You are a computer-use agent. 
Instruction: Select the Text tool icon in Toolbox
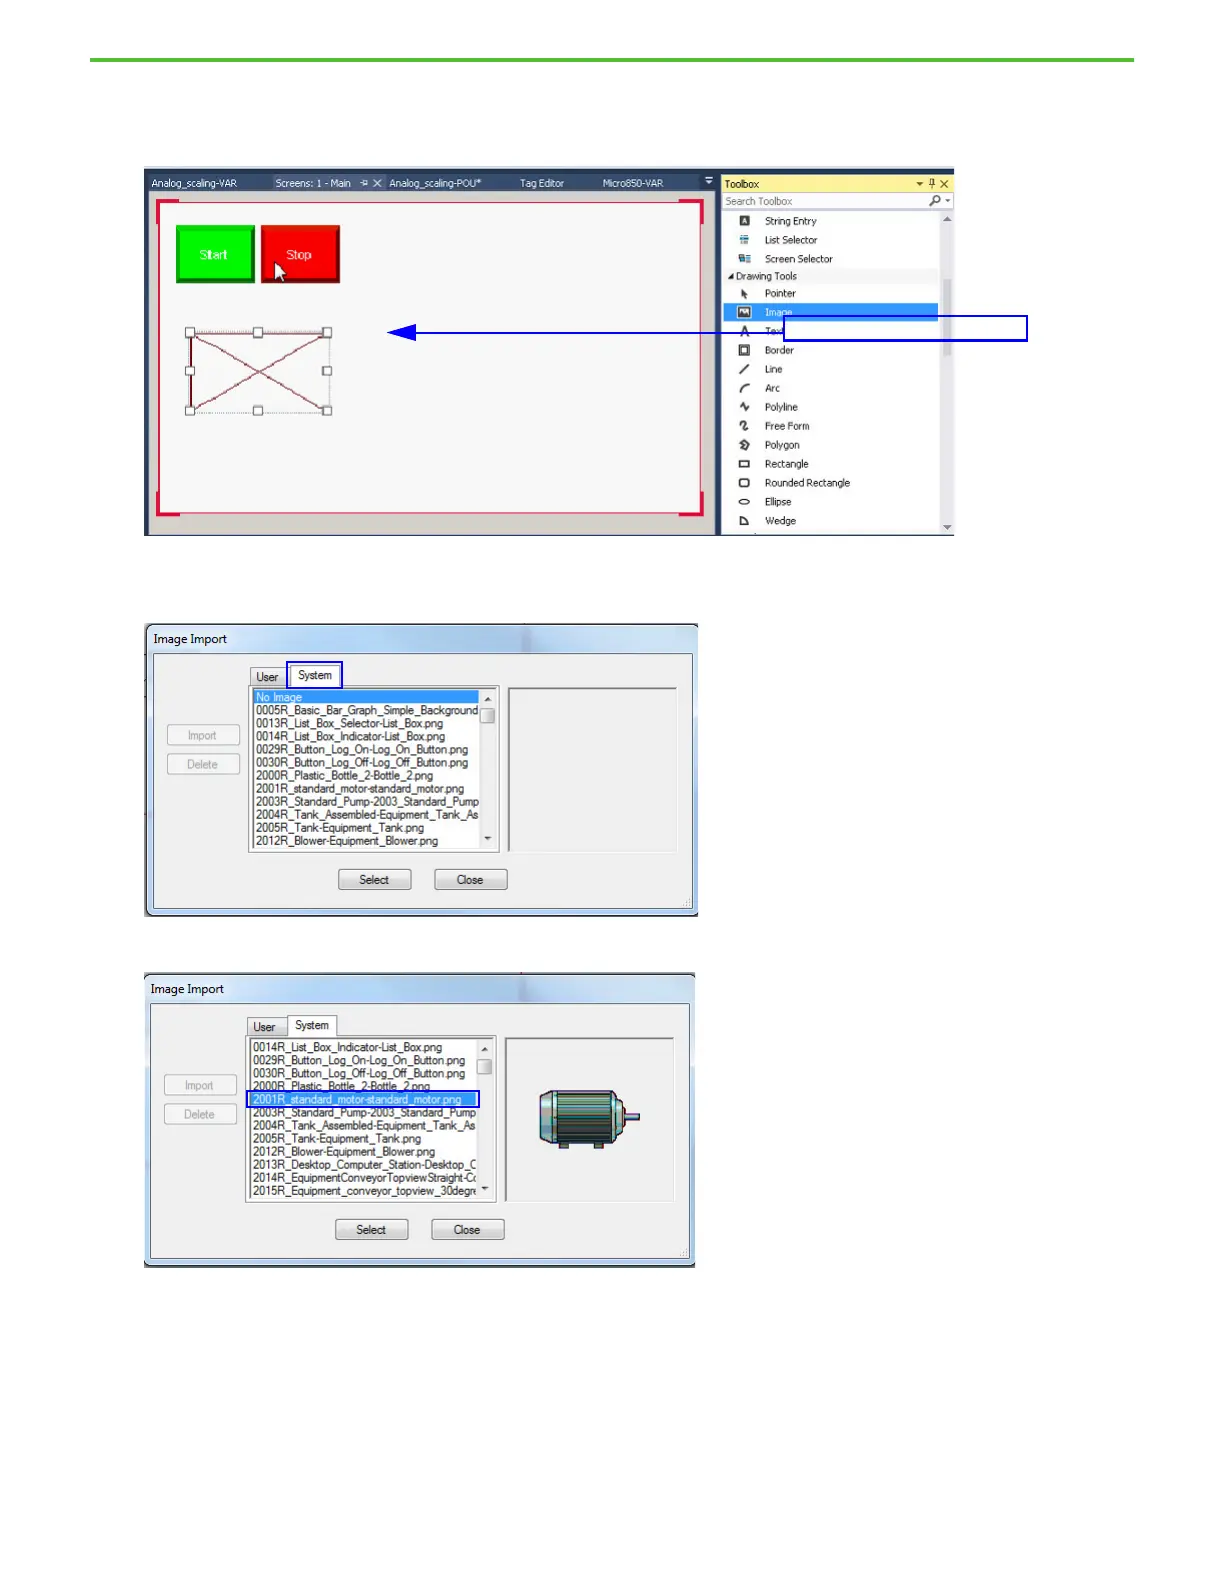[744, 331]
